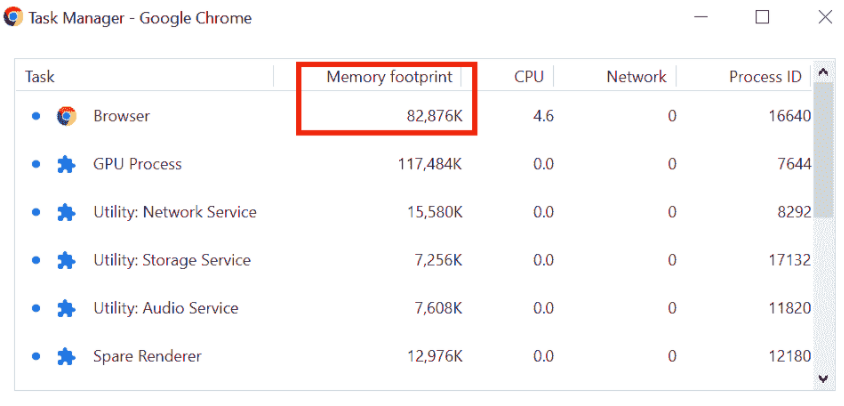This screenshot has height=406, width=844.
Task: Click the puzzle icon beside Utility: Storage Service
Action: 66,261
